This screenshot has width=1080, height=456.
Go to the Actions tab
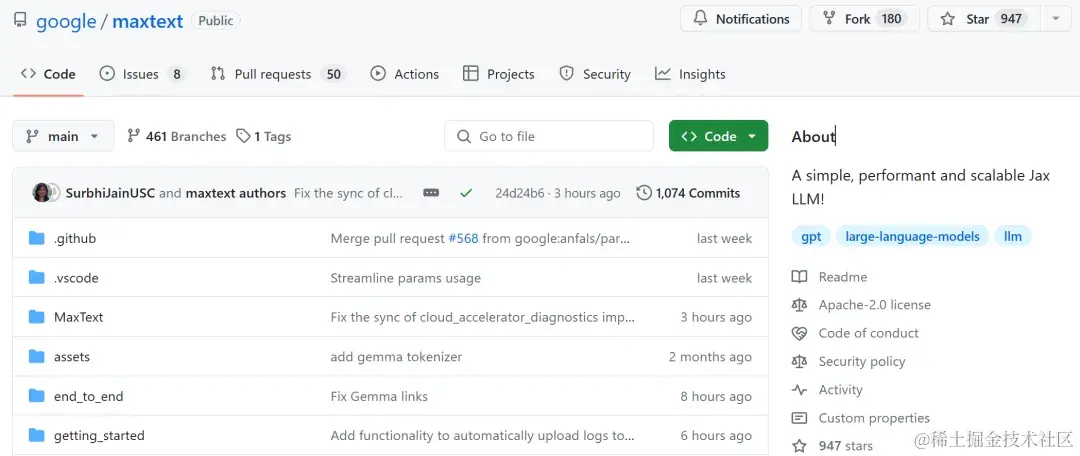(404, 74)
